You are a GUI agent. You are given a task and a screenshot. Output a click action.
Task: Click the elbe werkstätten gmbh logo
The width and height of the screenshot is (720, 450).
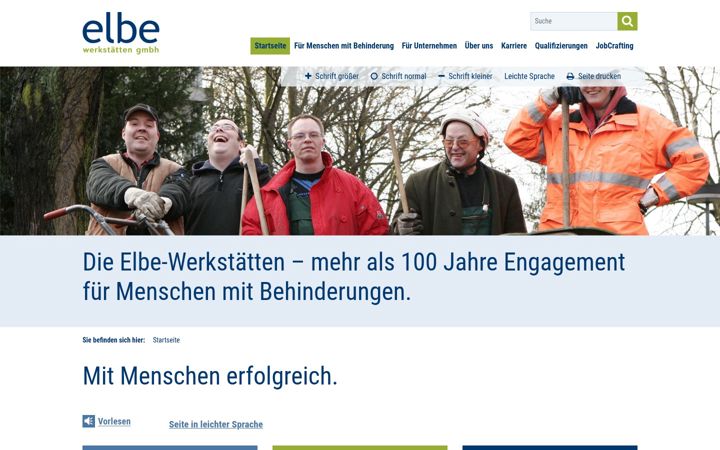121,34
